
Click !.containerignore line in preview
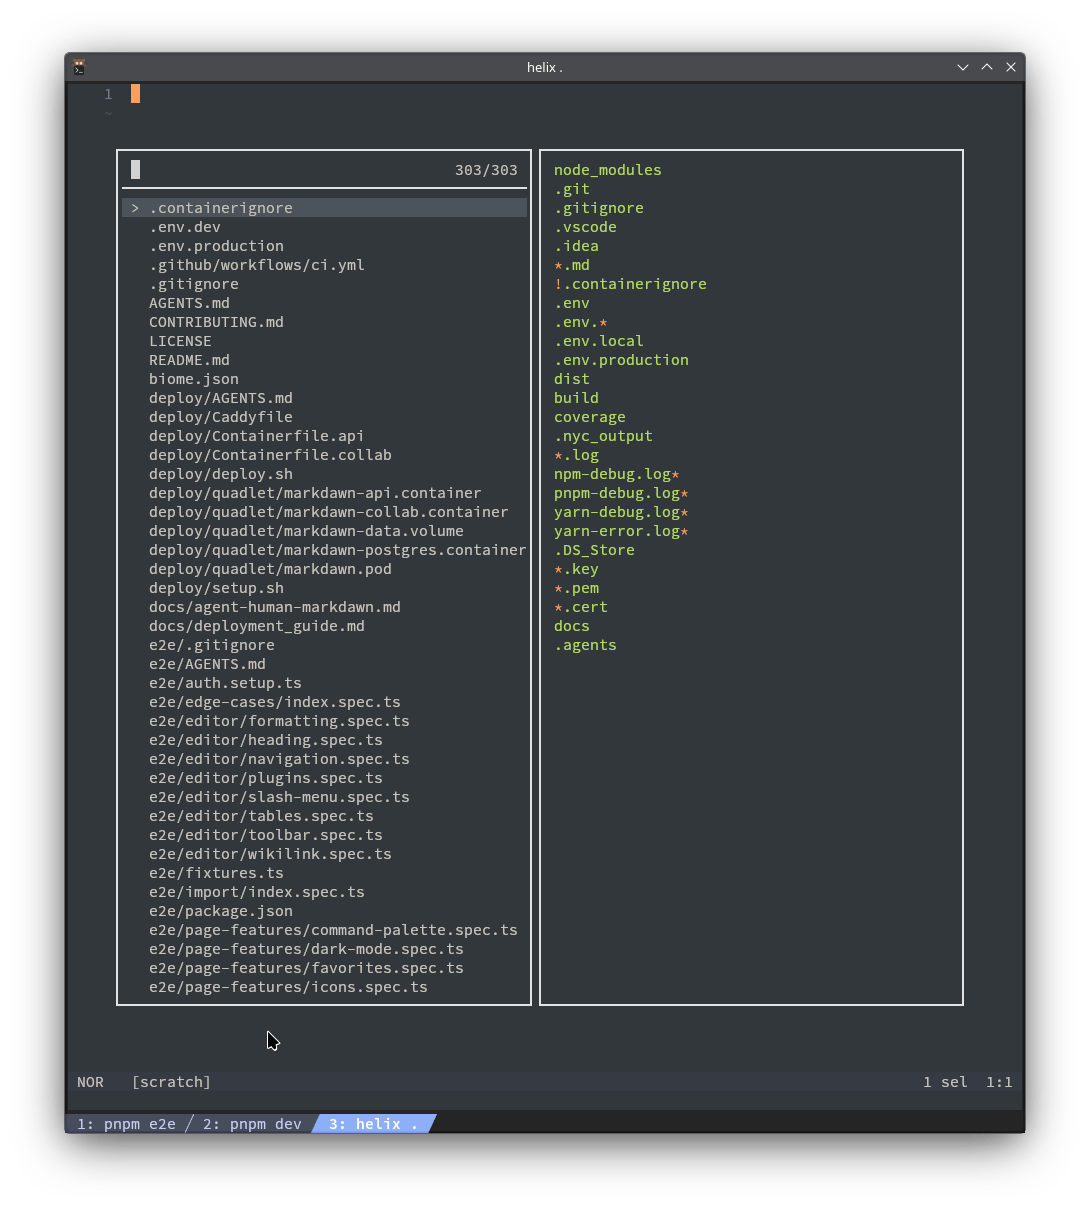[630, 284]
